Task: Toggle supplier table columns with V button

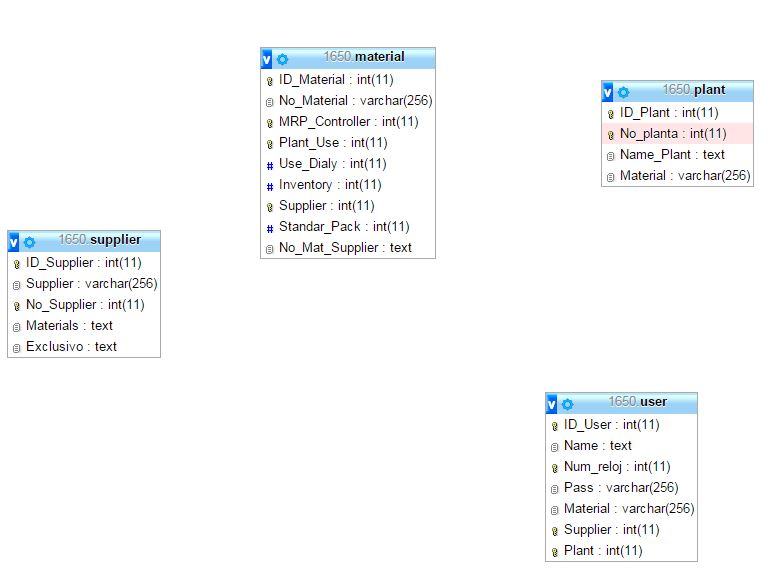Action: pos(13,242)
